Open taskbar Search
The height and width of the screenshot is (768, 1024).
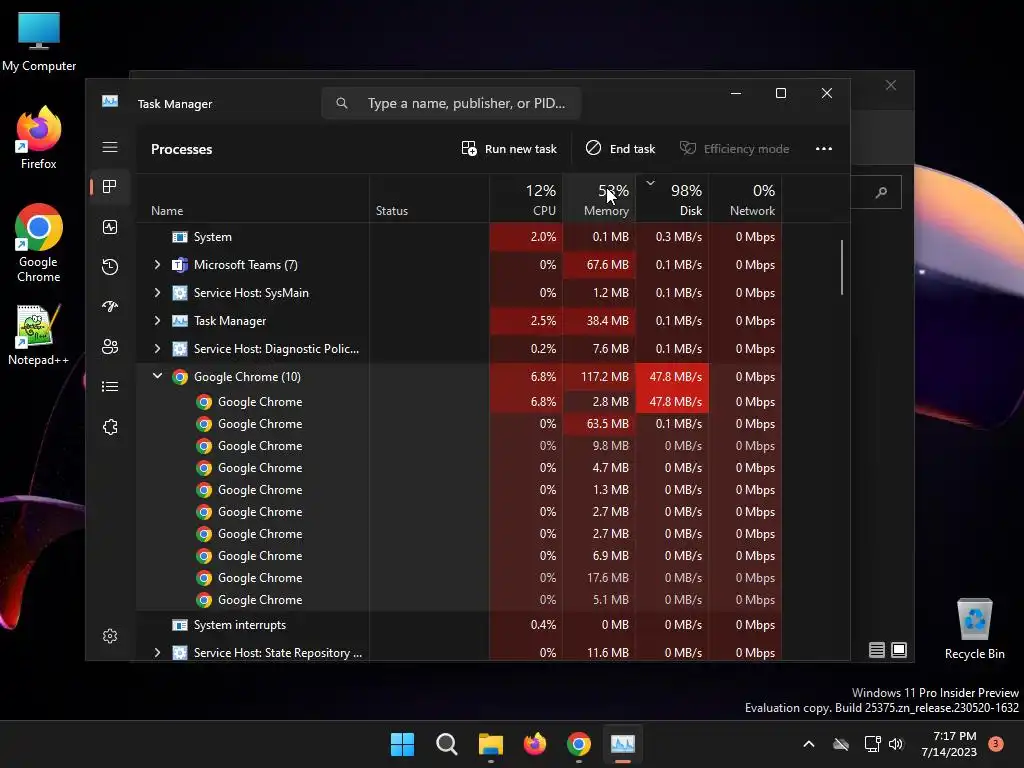[447, 744]
